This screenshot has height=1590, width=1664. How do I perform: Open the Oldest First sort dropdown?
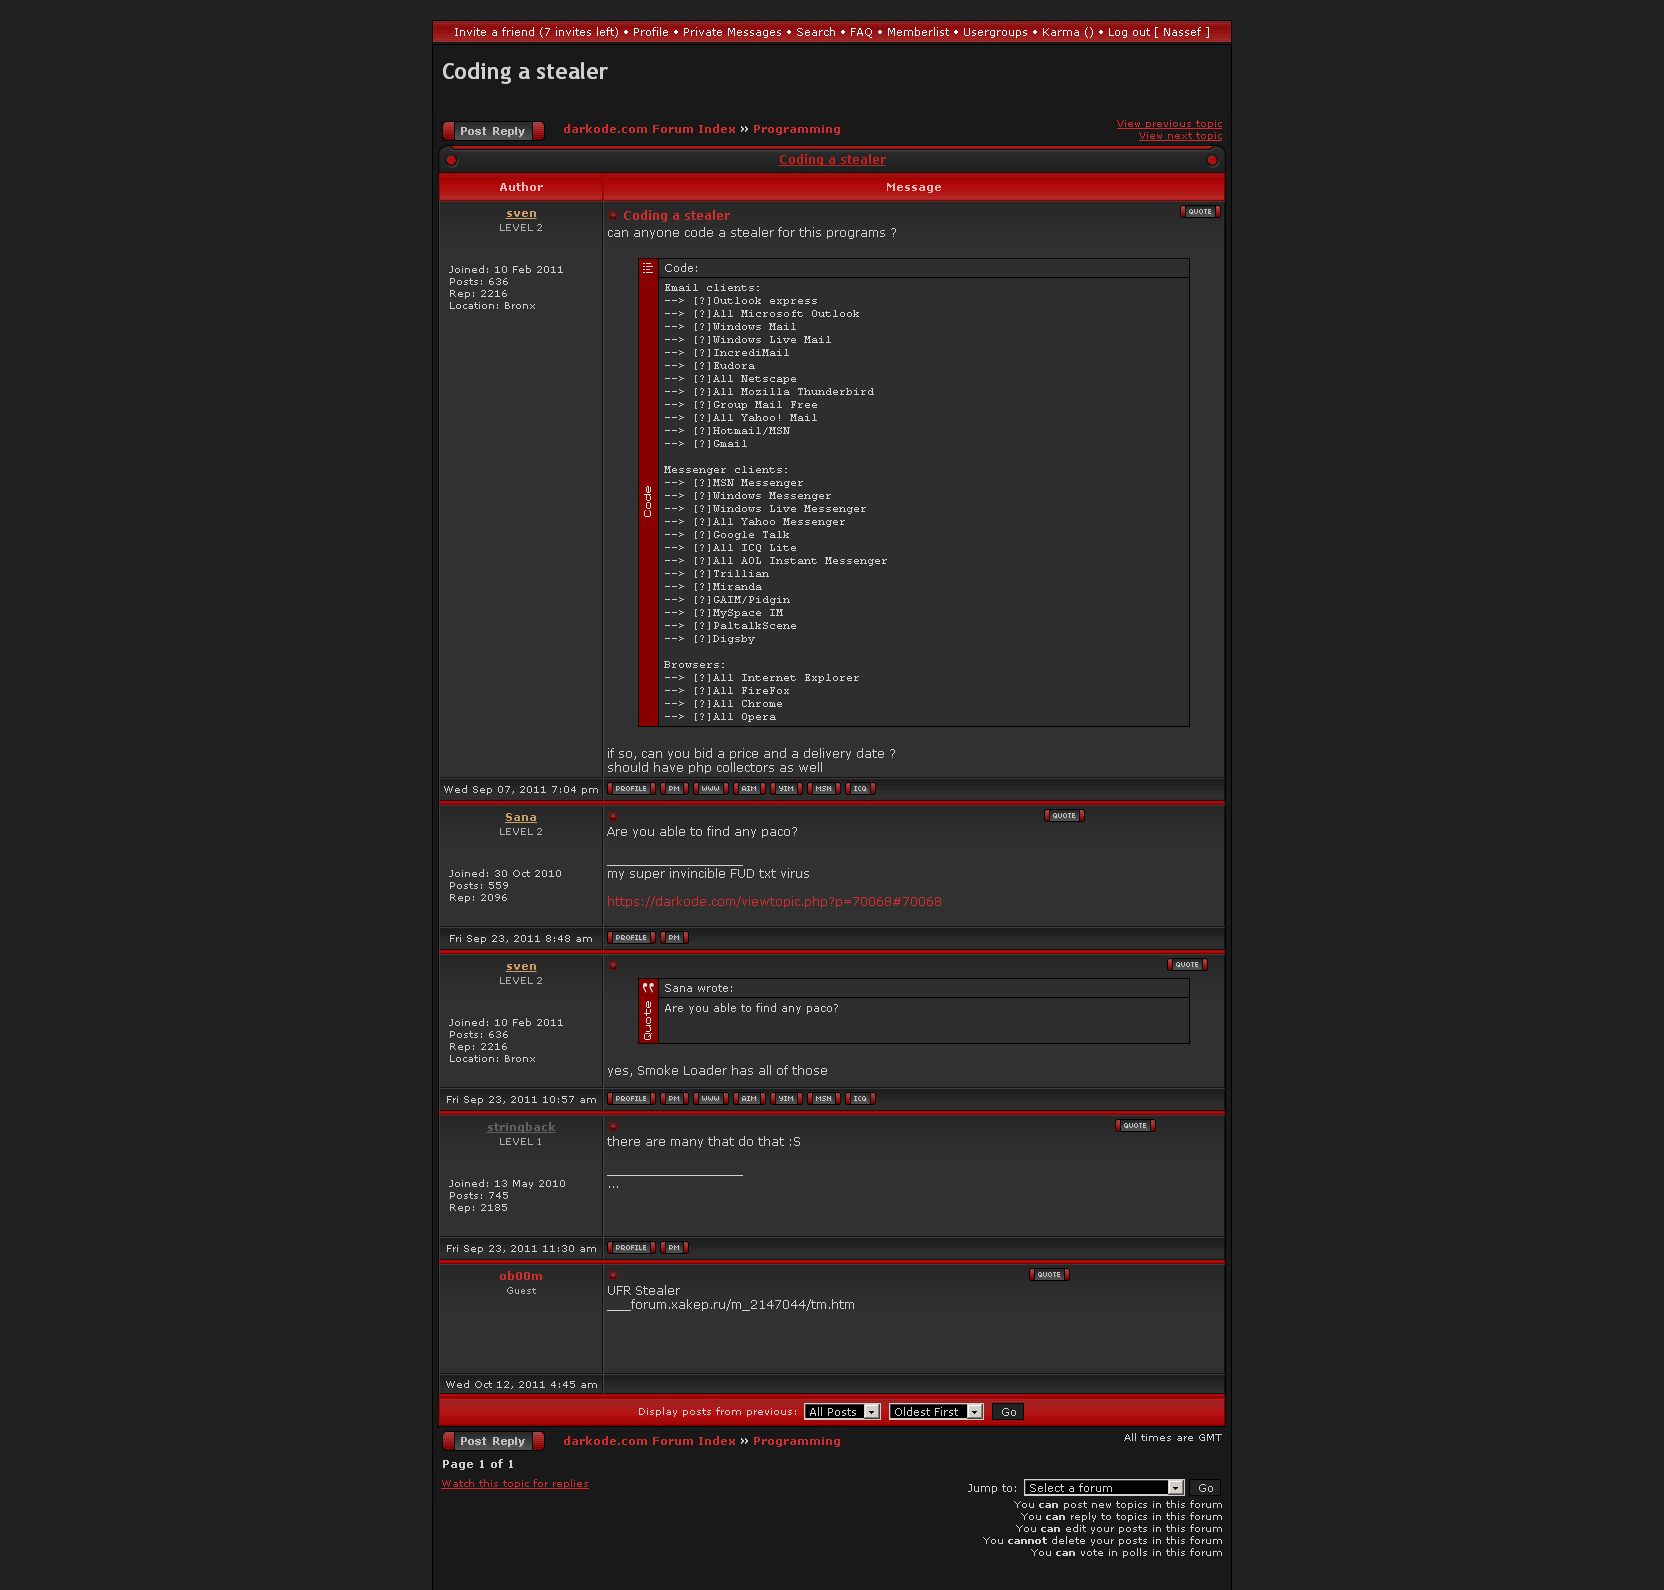[x=935, y=1412]
